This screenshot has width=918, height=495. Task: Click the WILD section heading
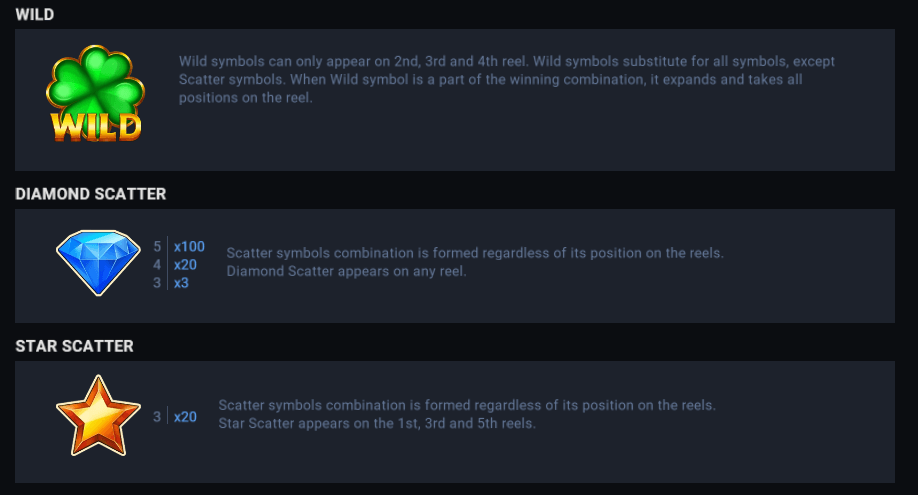35,14
